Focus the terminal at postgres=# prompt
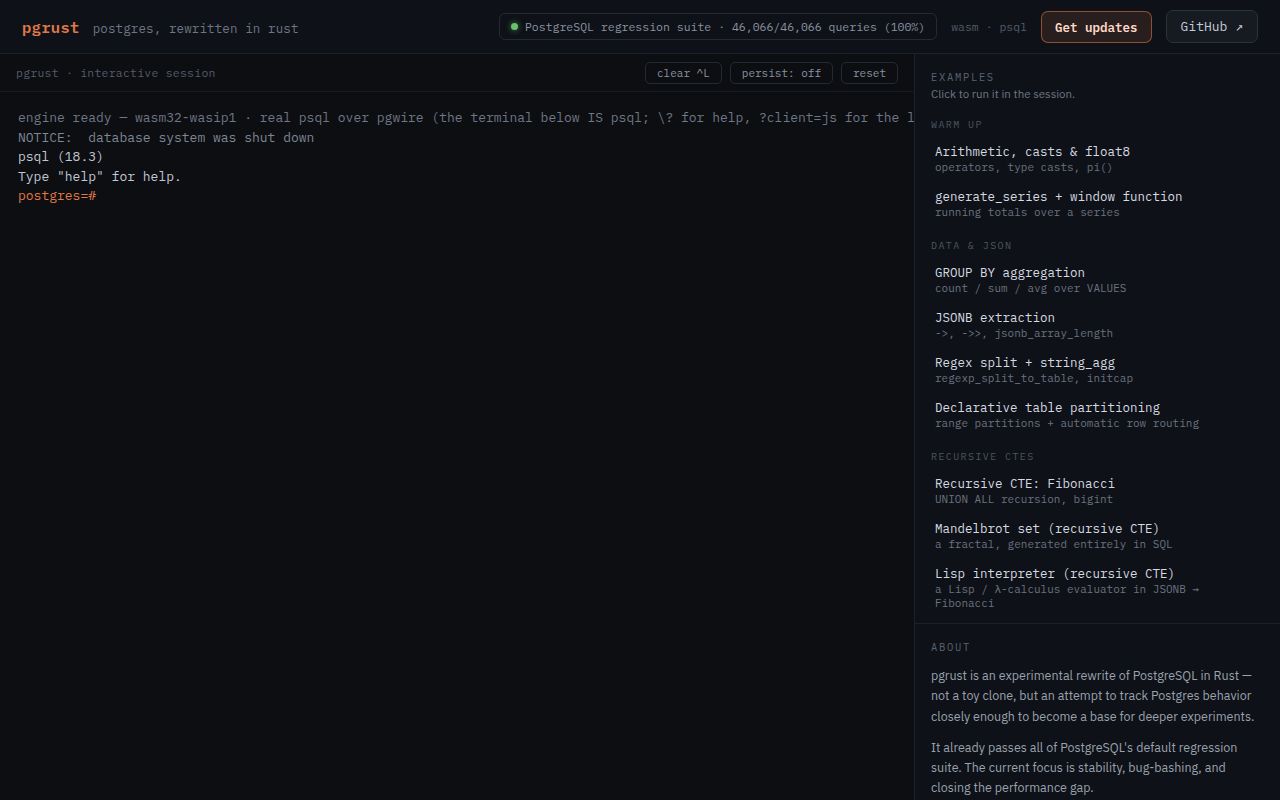Viewport: 1280px width, 800px height. pyautogui.click(x=57, y=196)
